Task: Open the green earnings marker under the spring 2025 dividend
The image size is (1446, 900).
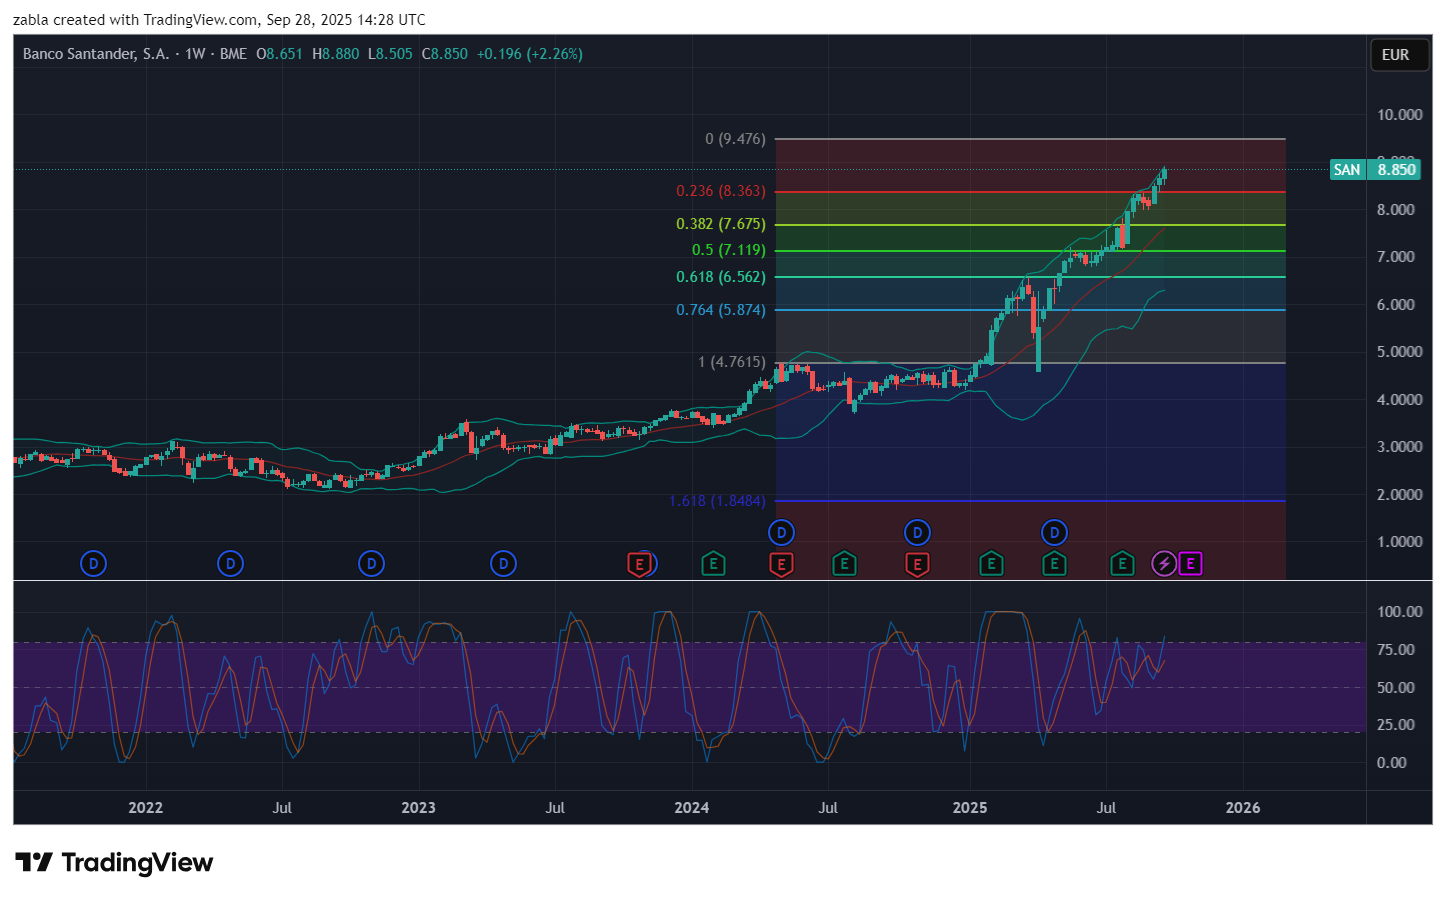Action: 1054,565
